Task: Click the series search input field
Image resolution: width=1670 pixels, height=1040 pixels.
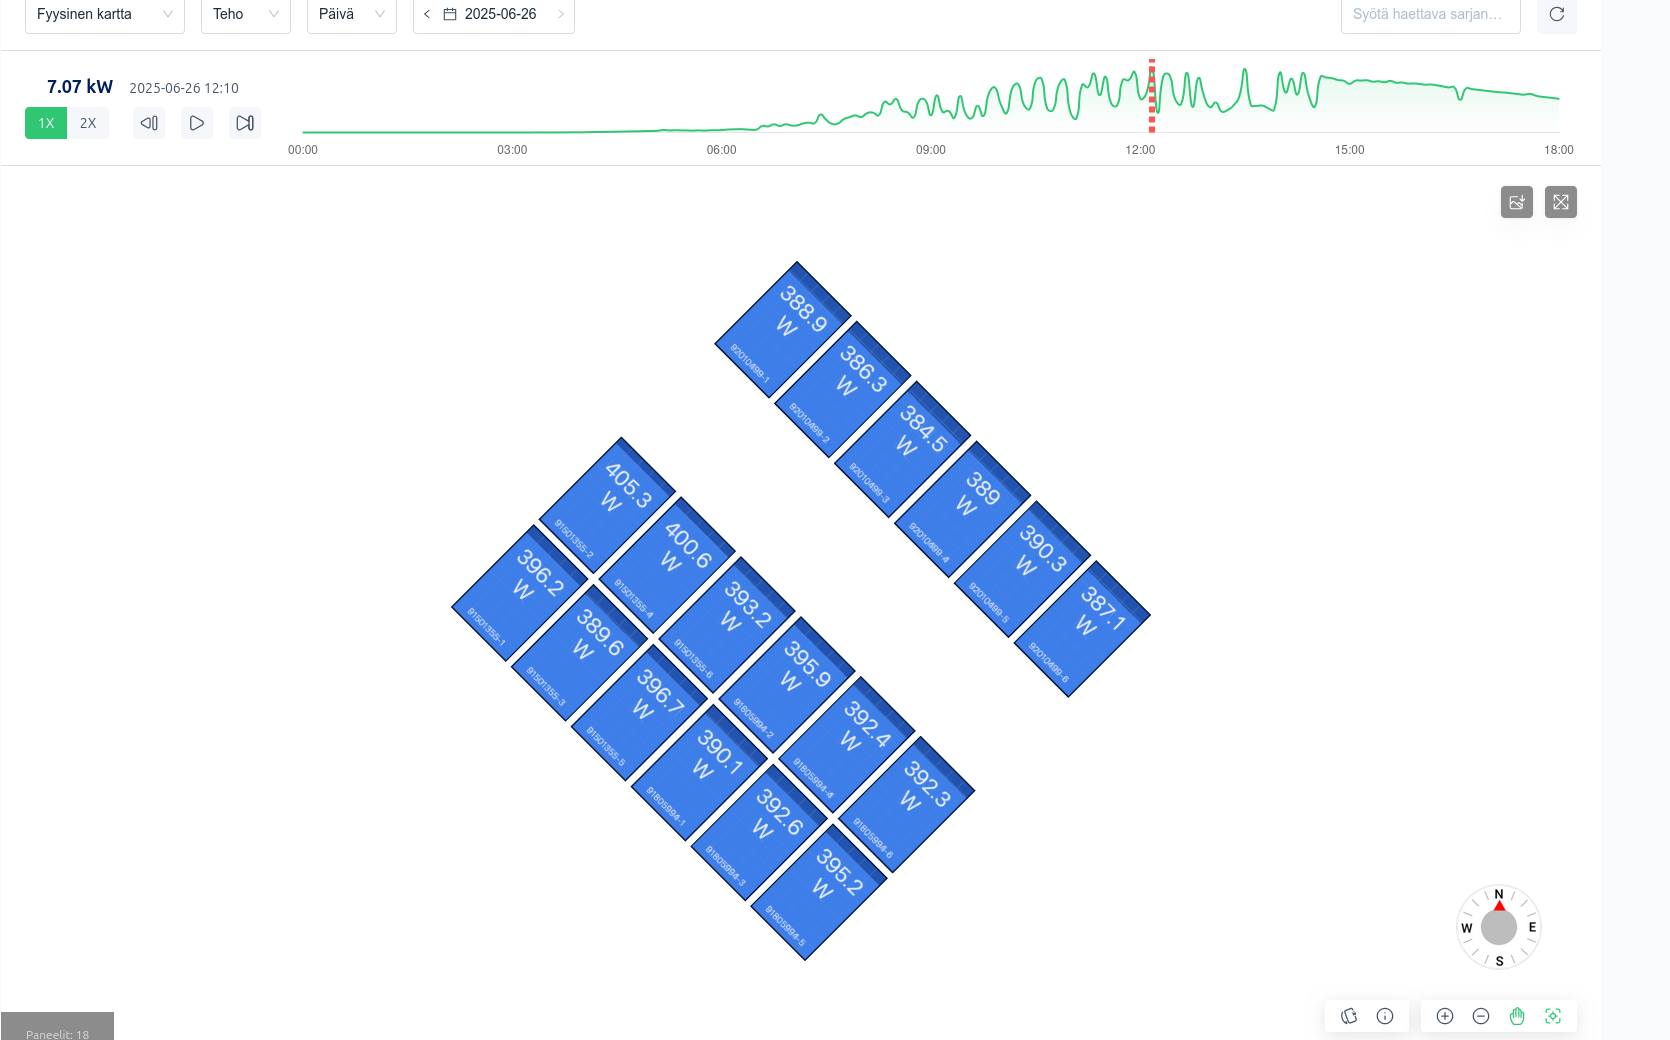Action: (1429, 14)
